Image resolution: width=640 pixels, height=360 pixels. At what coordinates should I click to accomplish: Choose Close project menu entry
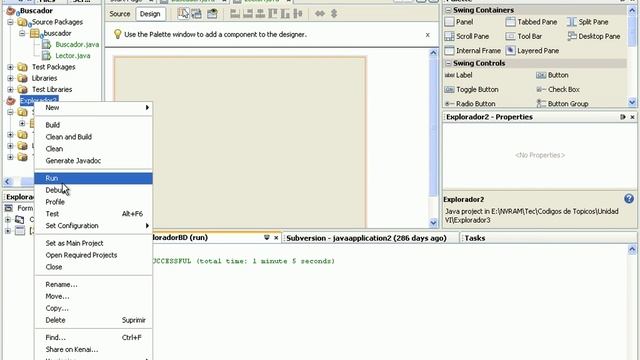click(93, 267)
